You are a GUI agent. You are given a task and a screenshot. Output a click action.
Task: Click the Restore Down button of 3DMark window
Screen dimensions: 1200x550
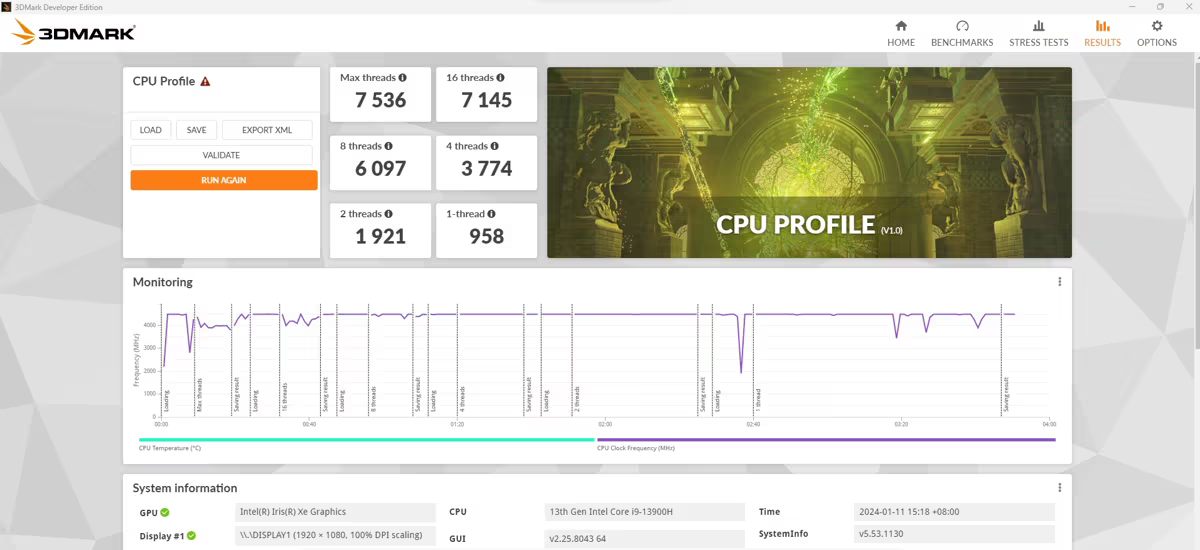[1160, 7]
